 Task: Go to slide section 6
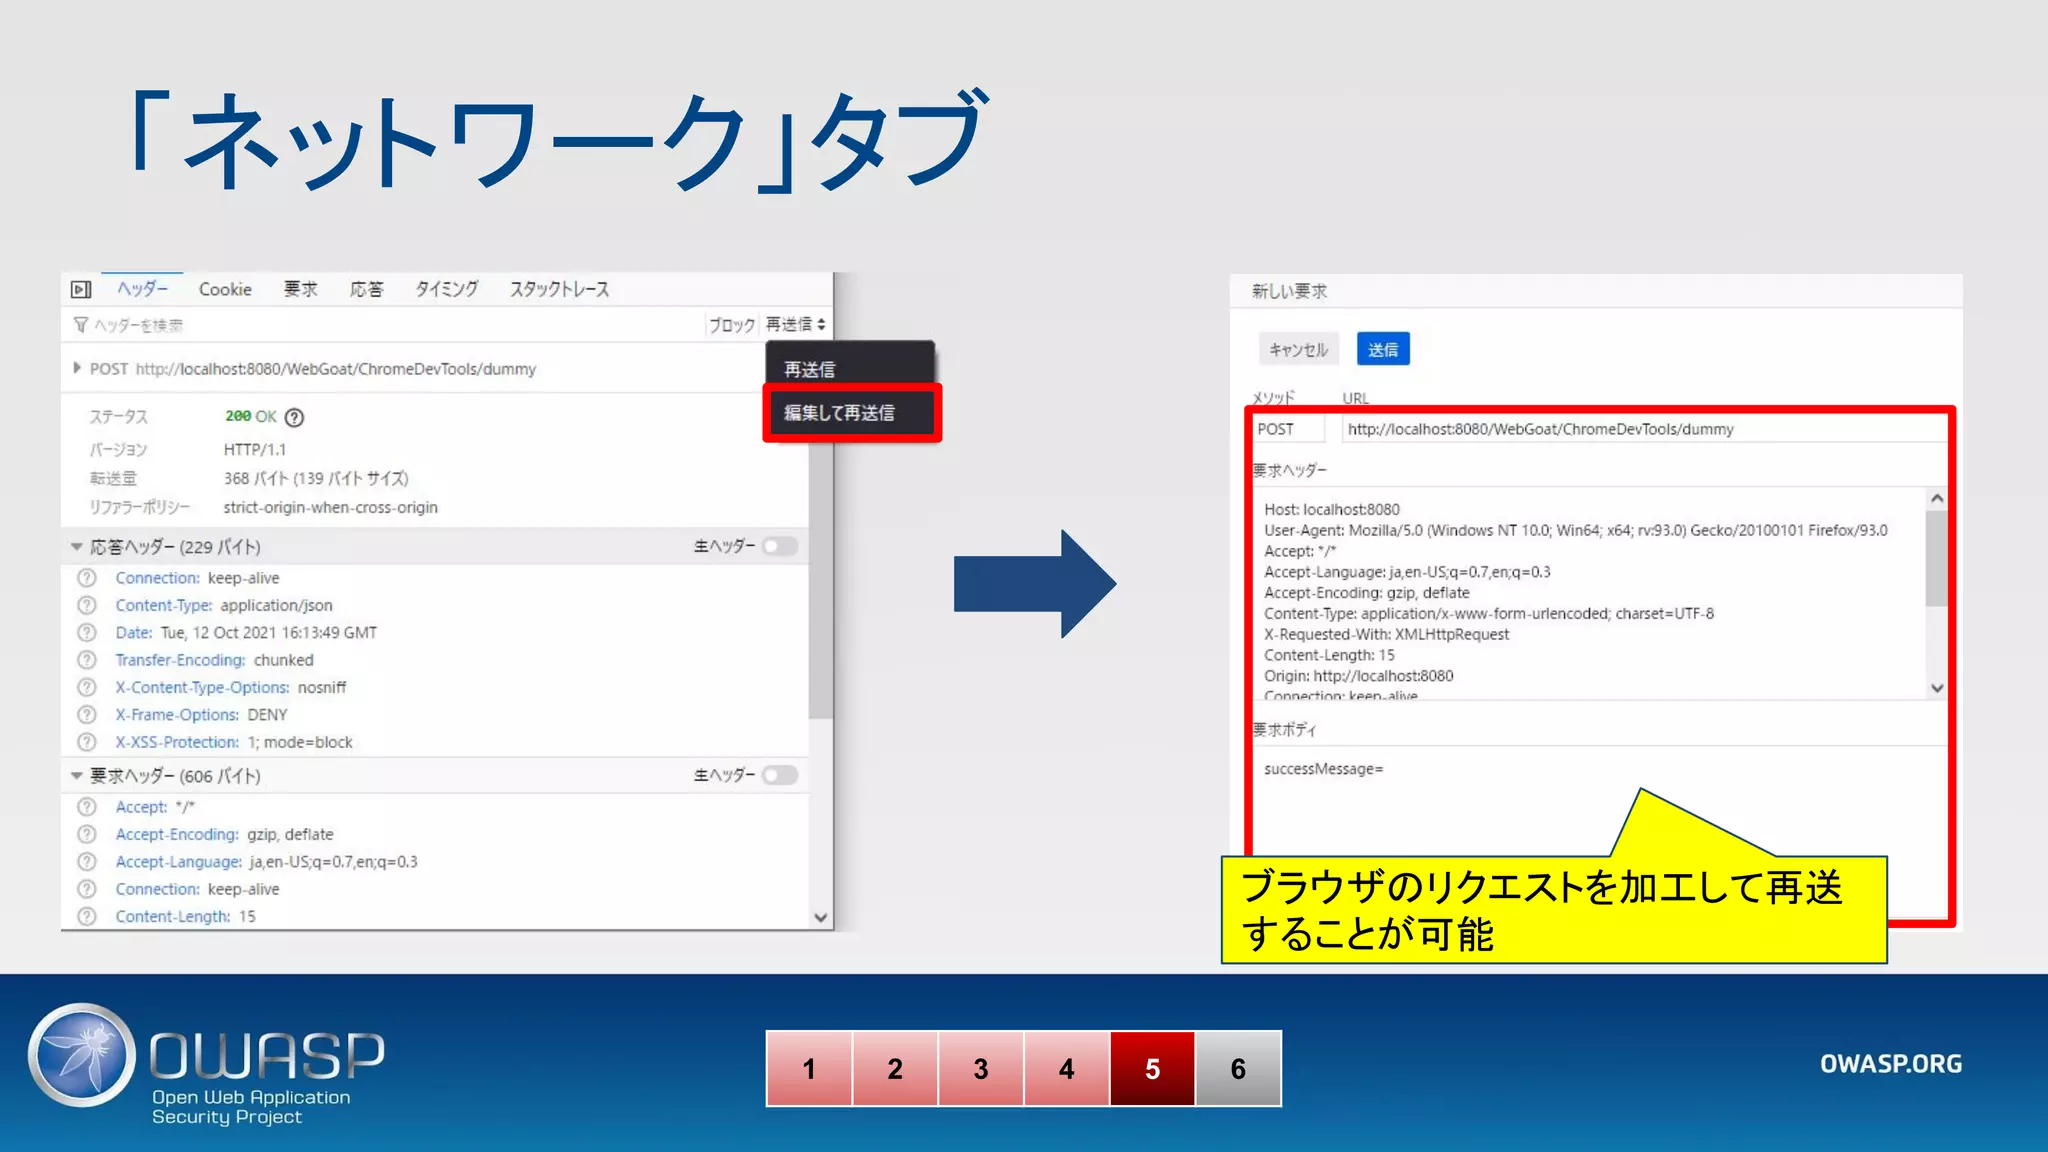[x=1238, y=1068]
